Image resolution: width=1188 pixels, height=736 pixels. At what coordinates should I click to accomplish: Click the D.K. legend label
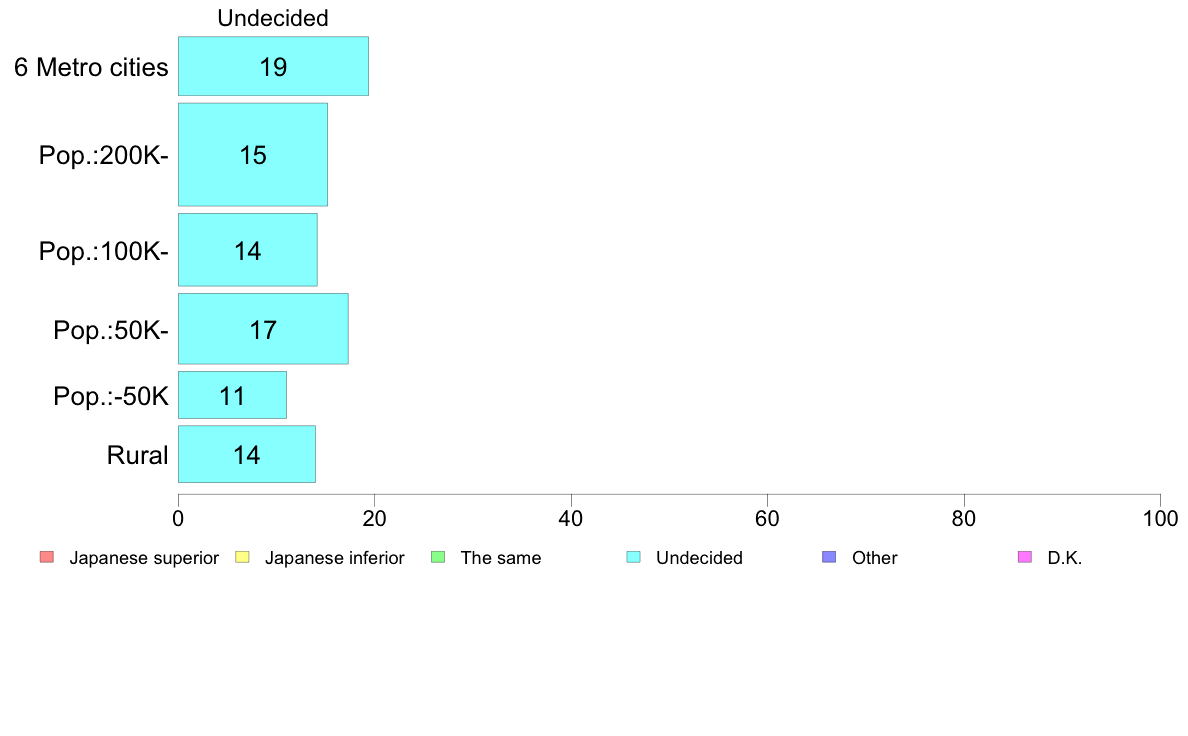coord(1065,558)
